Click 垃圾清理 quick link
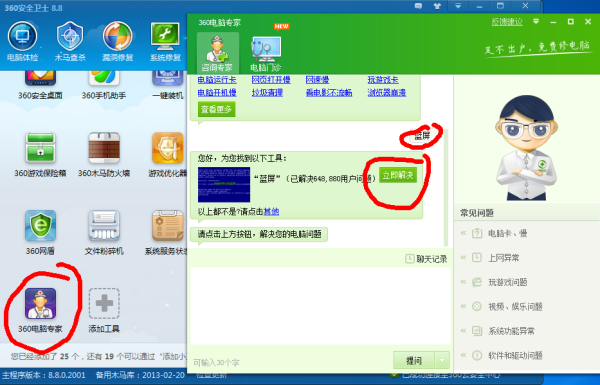 (x=267, y=93)
